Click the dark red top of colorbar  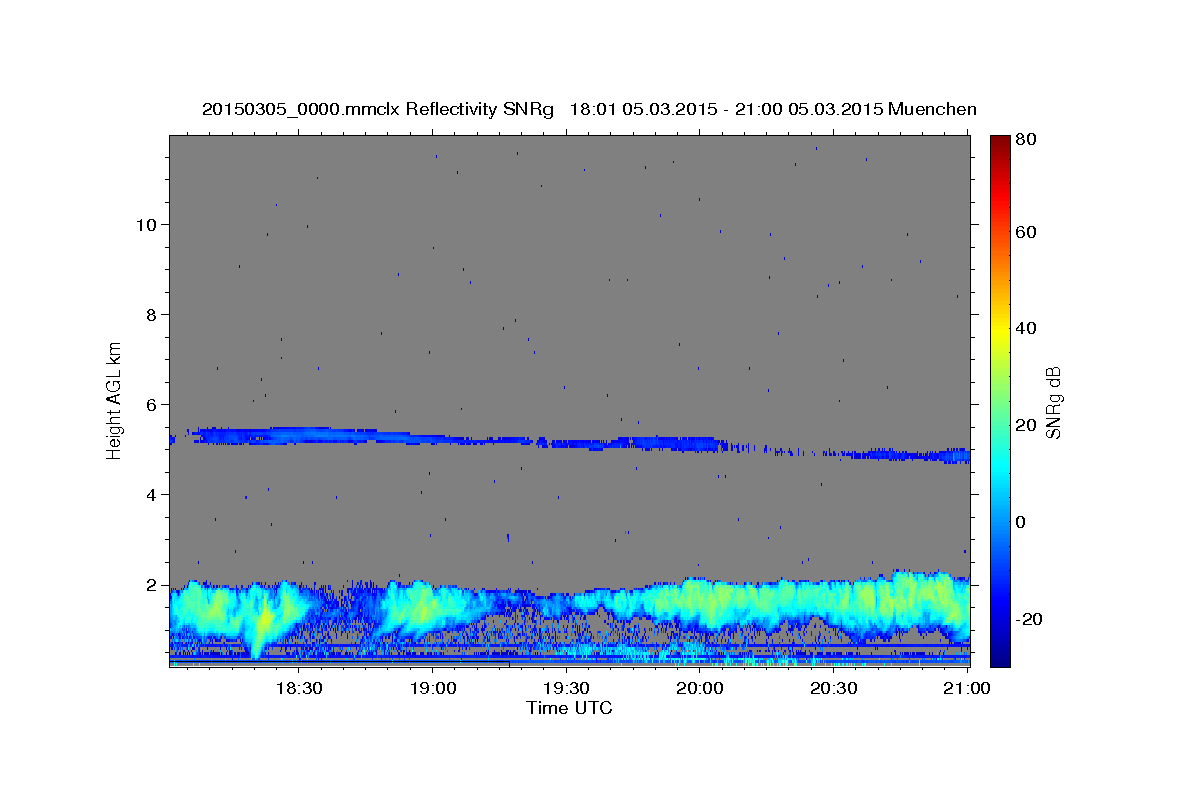999,145
